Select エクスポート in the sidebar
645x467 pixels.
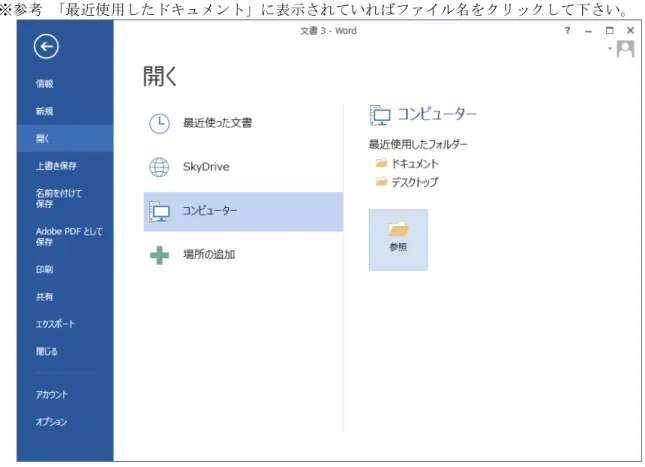[x=55, y=324]
